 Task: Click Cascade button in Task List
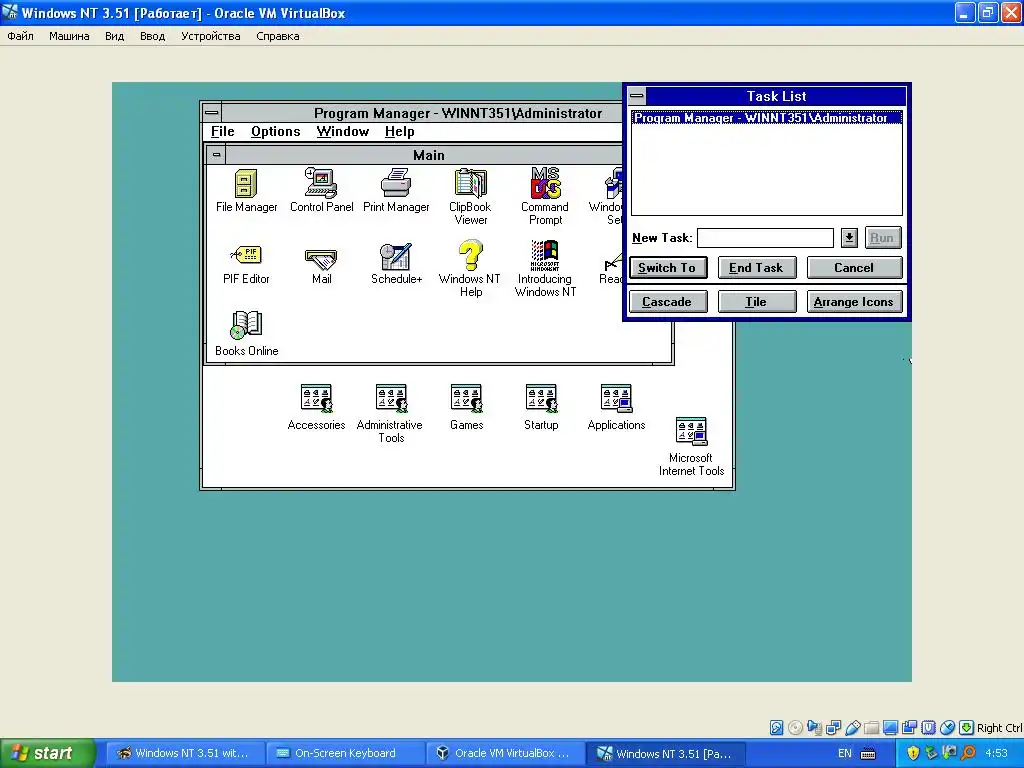(x=667, y=302)
